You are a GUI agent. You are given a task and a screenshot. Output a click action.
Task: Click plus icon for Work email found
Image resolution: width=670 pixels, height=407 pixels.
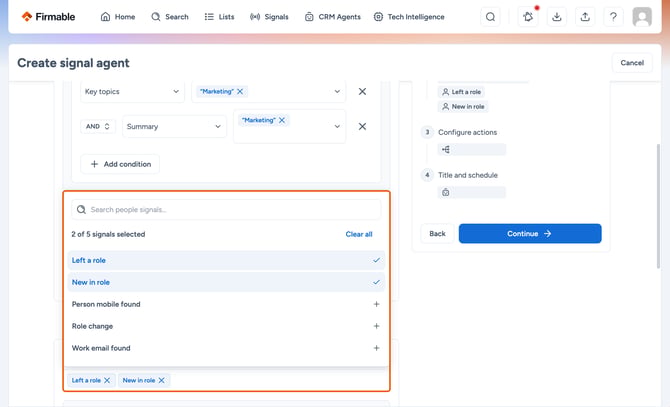pyautogui.click(x=376, y=348)
